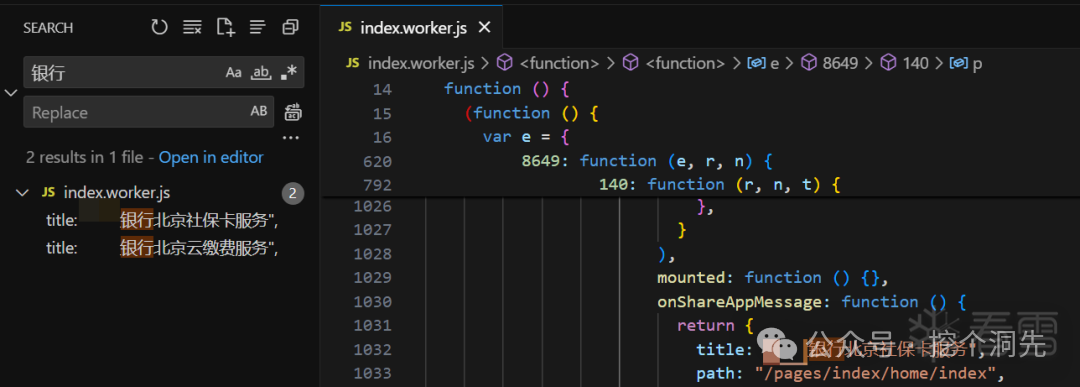Collapse all search results icon
The image size is (1080, 387).
tap(291, 28)
